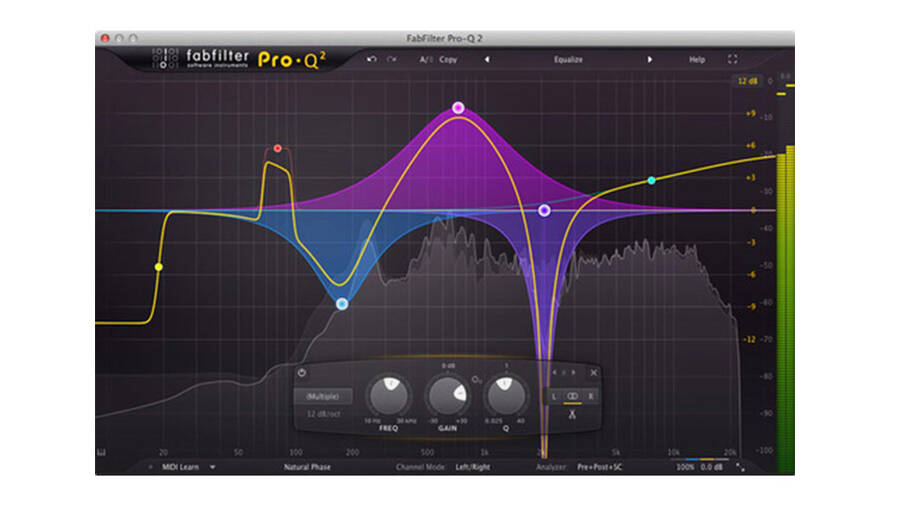Select the pink bell peak EQ node
Screen dimensions: 900x511
[x=457, y=107]
